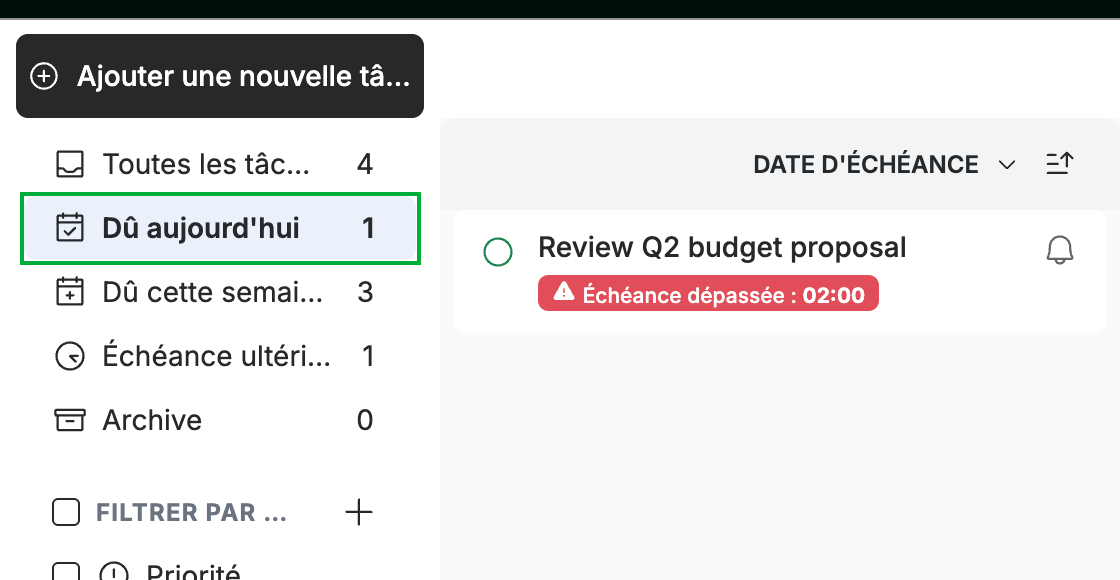Click the plus-circle icon on Ajouter button

(x=44, y=76)
